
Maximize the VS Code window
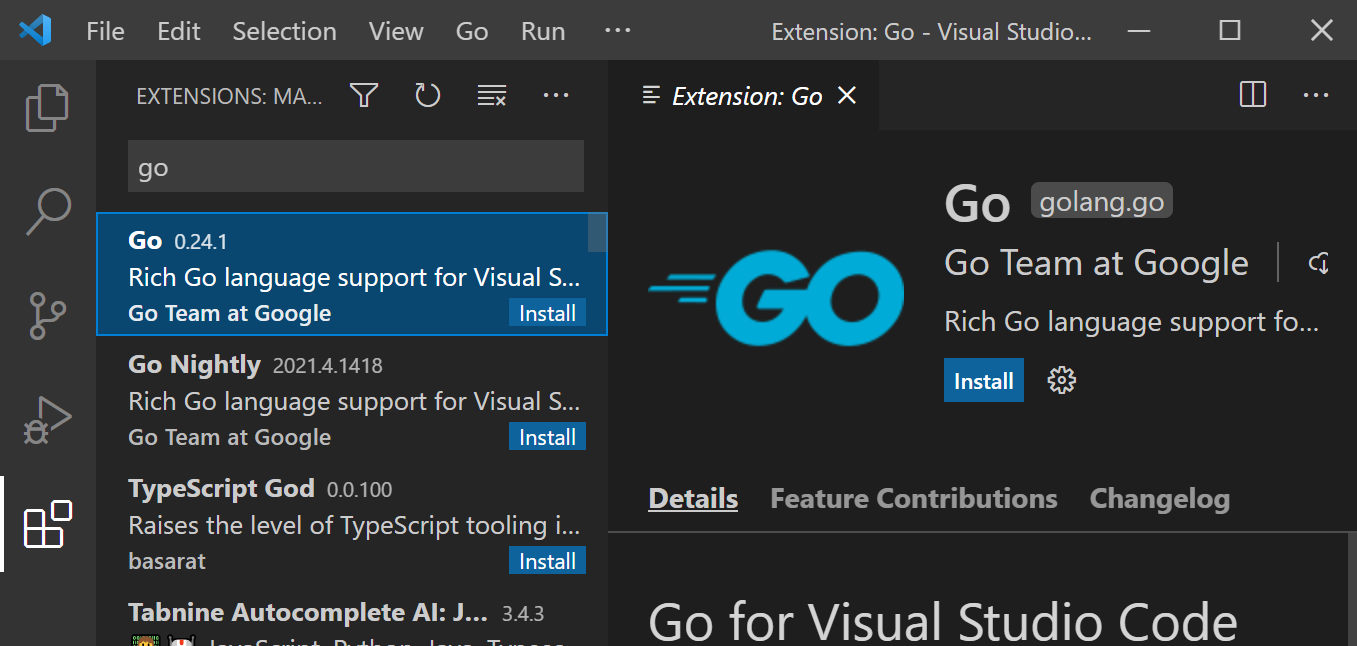coord(1230,31)
